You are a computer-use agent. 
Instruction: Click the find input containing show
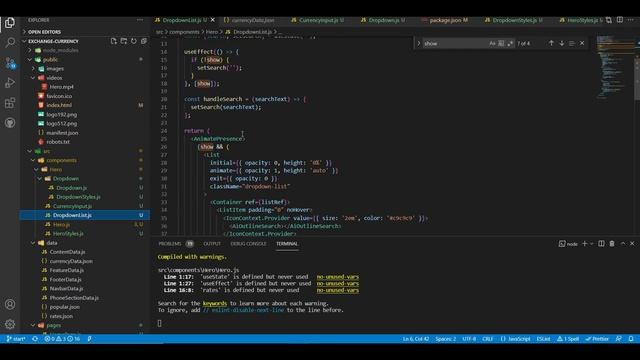455,43
